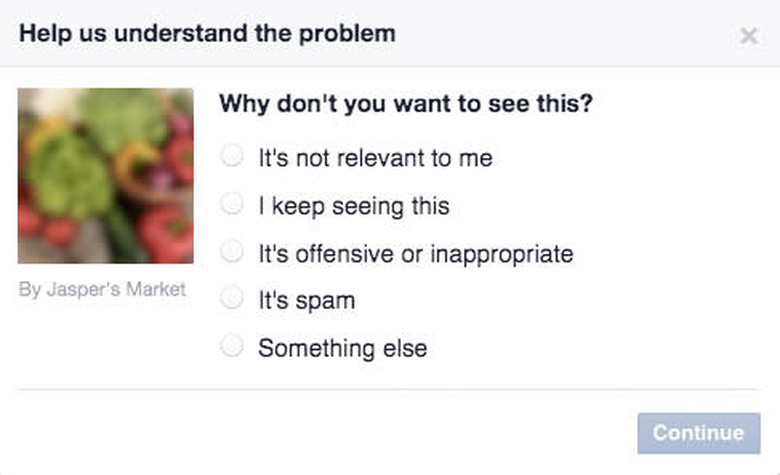Open the vegetable ad thumbnail image
This screenshot has height=475, width=780.
pos(106,176)
